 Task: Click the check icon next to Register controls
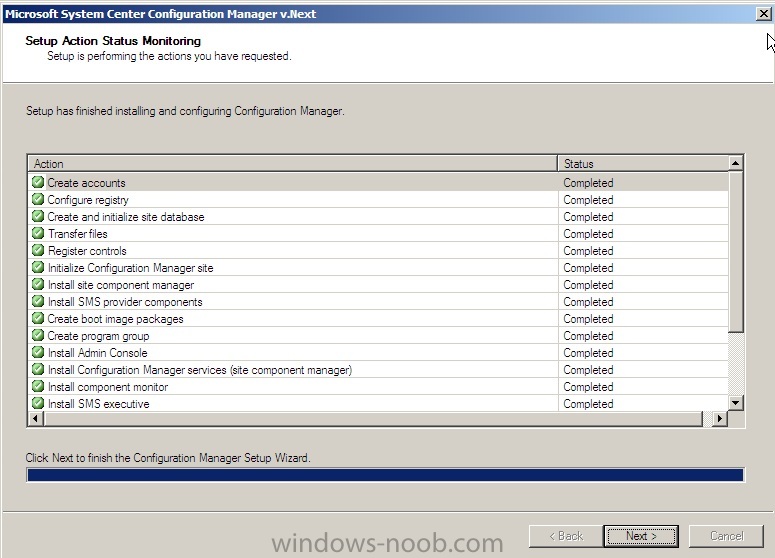[x=38, y=250]
